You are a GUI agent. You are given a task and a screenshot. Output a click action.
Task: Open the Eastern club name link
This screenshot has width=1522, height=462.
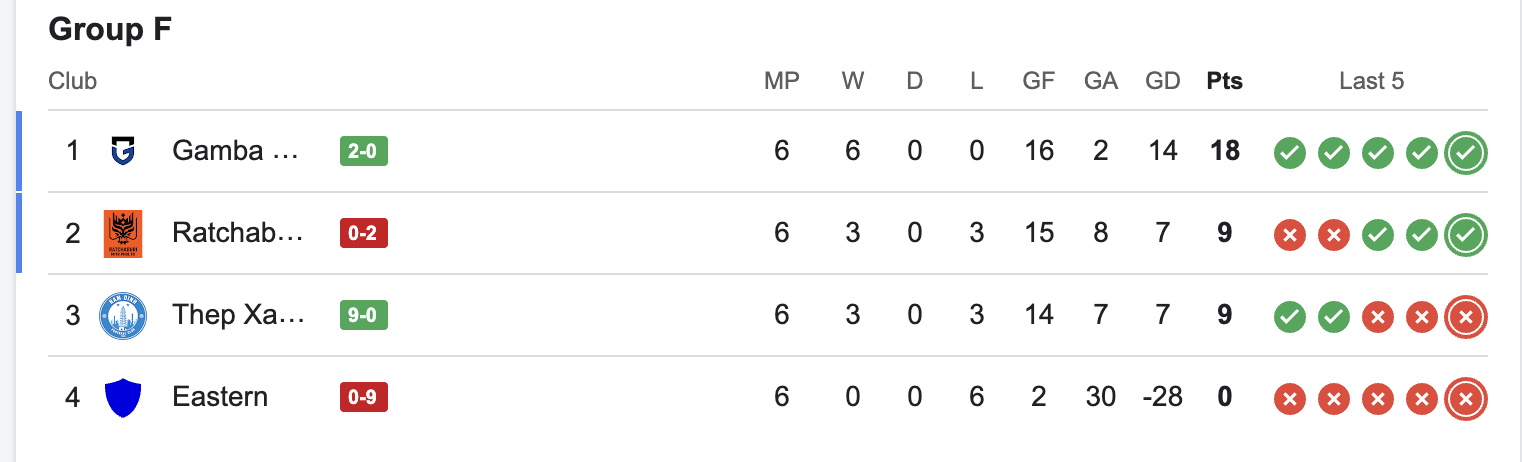point(220,397)
